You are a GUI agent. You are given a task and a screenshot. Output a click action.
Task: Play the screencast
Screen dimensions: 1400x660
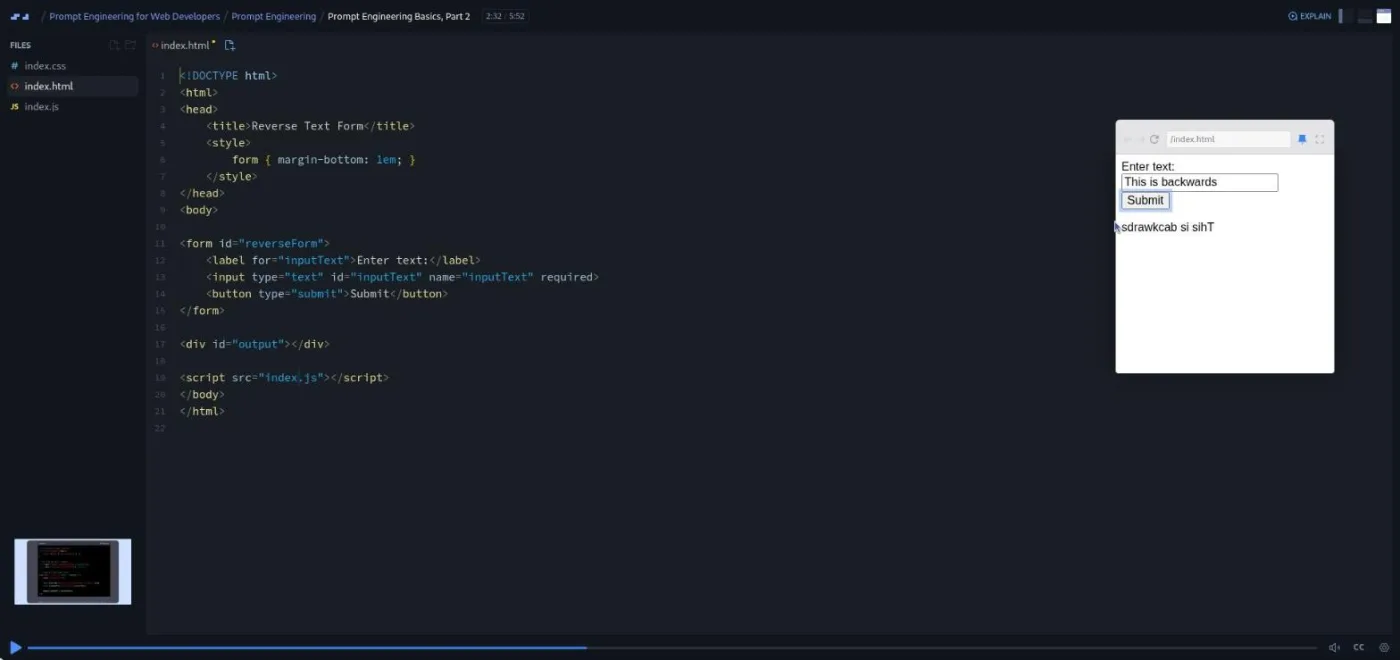tap(15, 648)
